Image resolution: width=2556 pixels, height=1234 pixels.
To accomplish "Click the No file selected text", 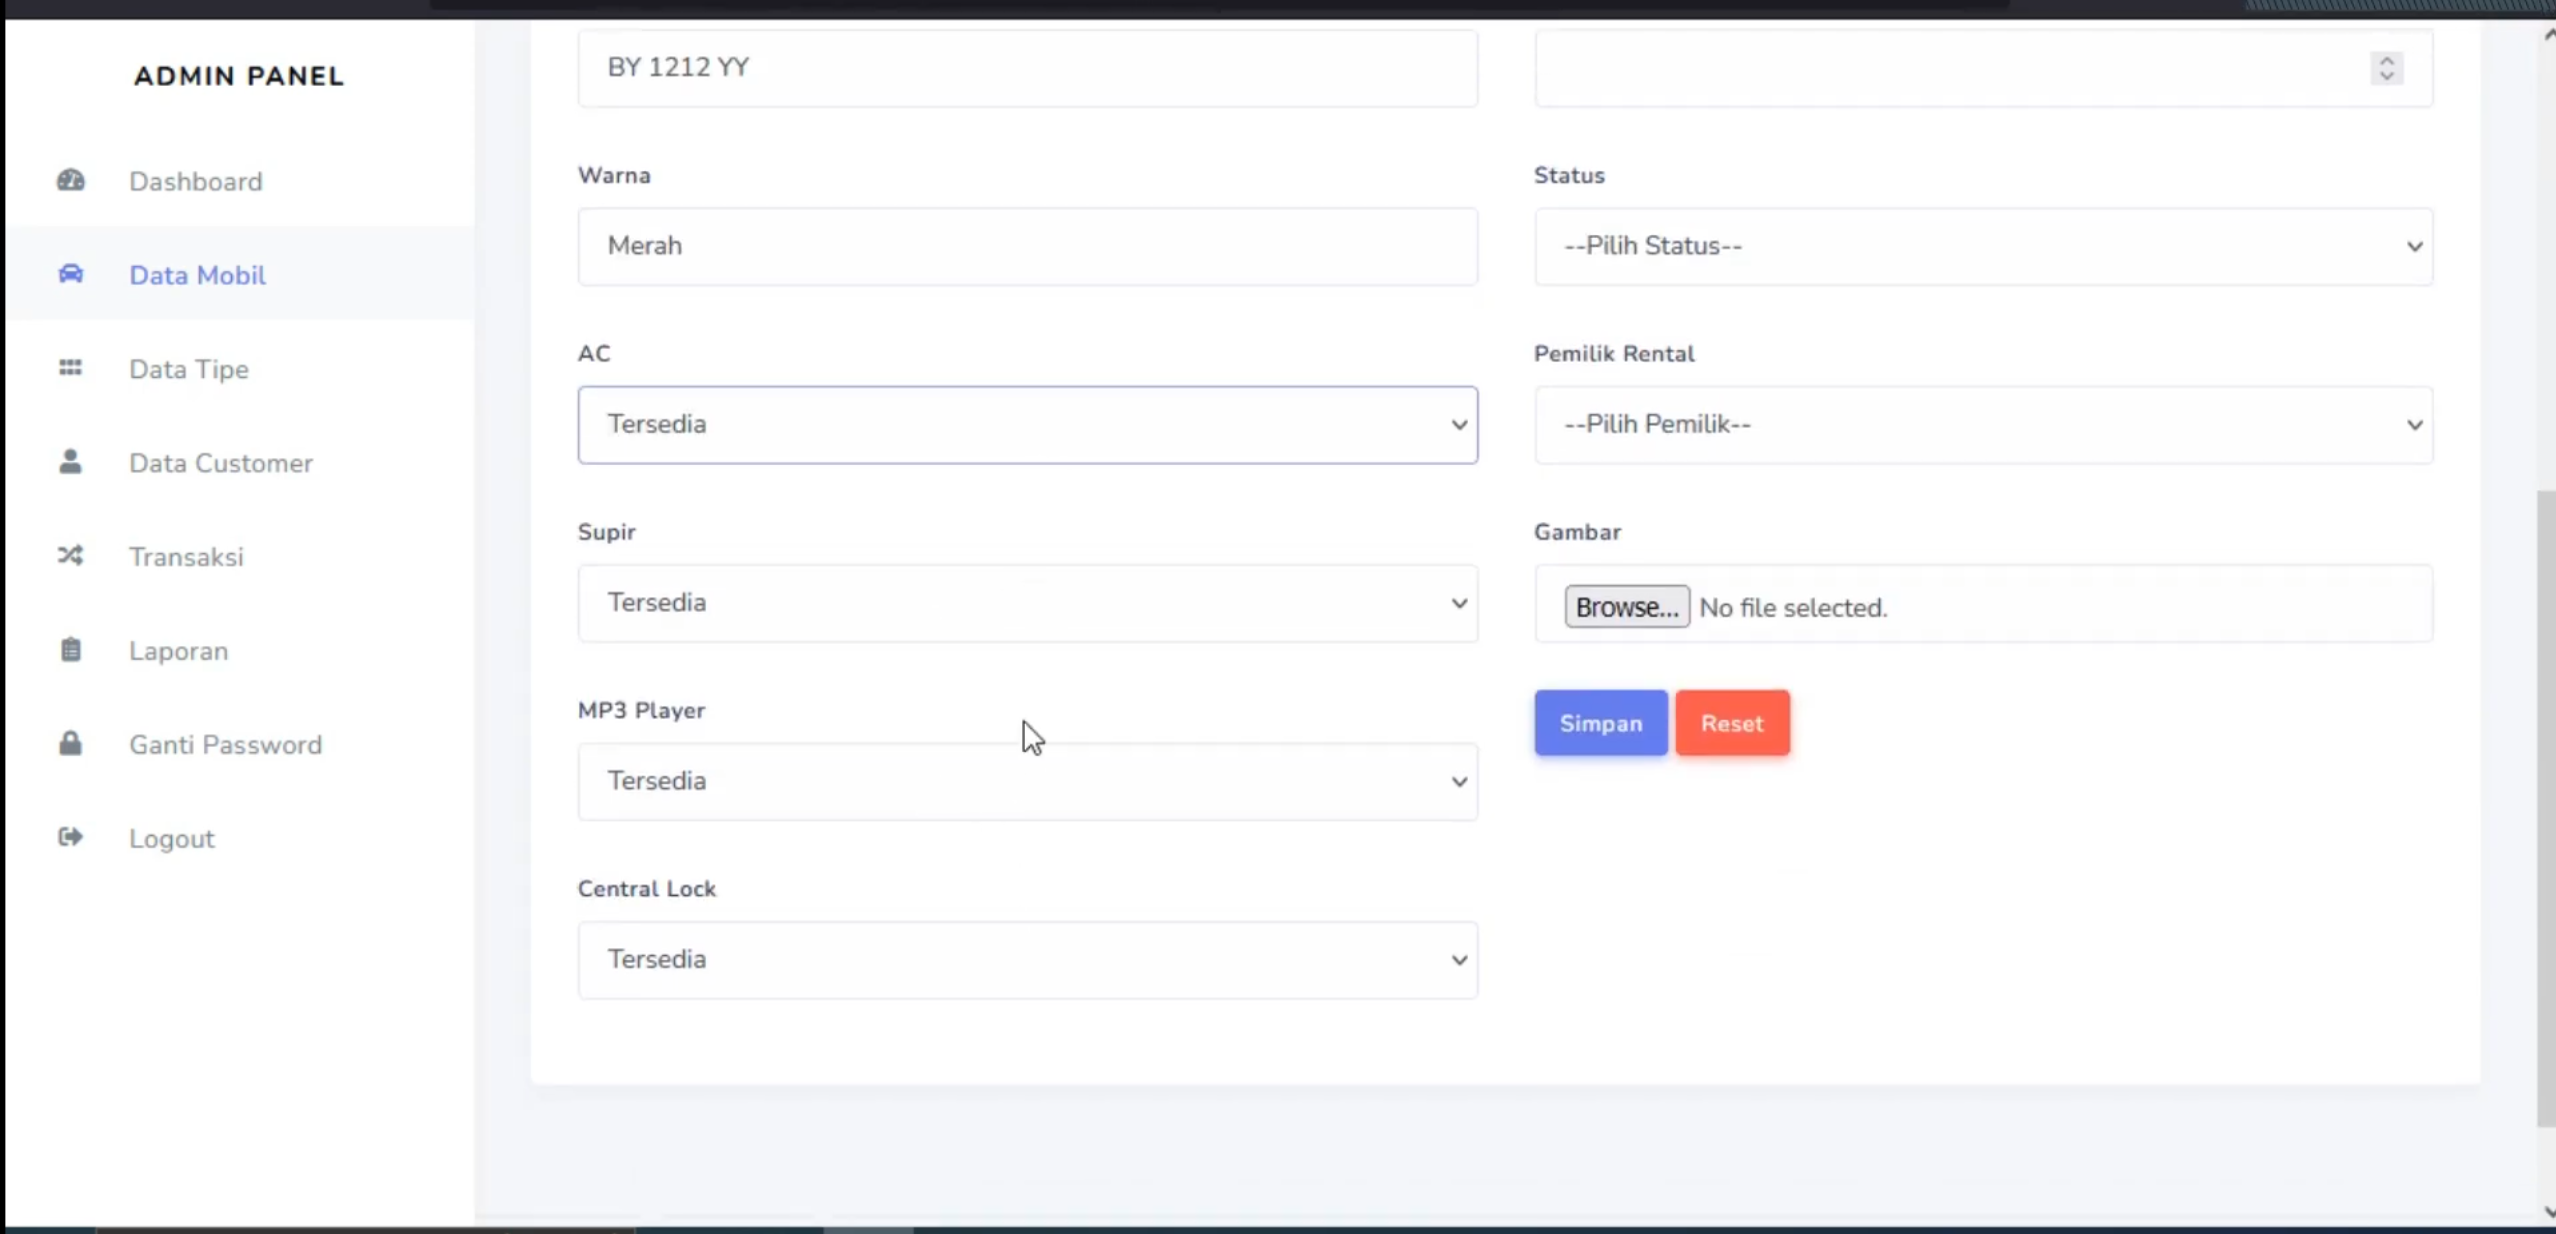I will tap(1793, 608).
